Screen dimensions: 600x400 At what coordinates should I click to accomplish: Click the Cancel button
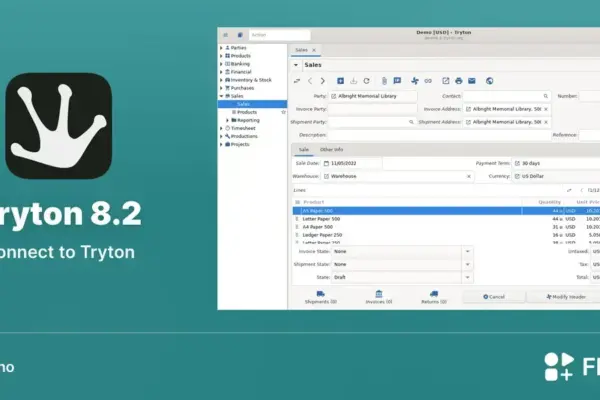(x=494, y=297)
